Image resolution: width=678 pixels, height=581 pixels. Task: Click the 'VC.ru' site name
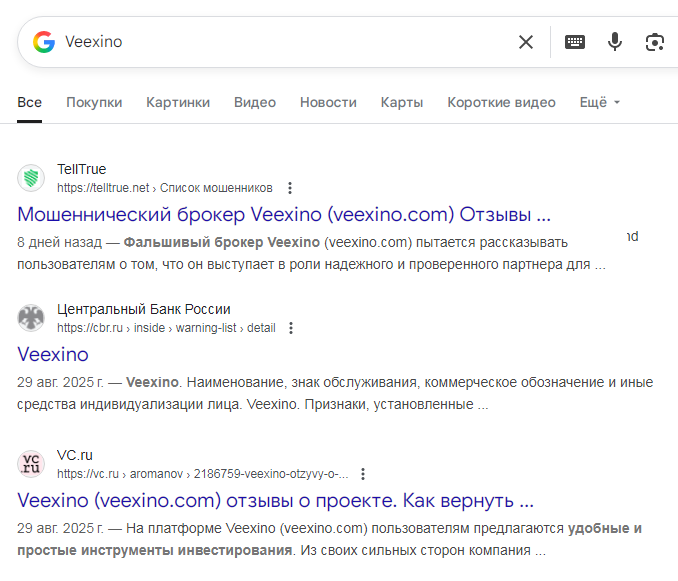click(75, 455)
